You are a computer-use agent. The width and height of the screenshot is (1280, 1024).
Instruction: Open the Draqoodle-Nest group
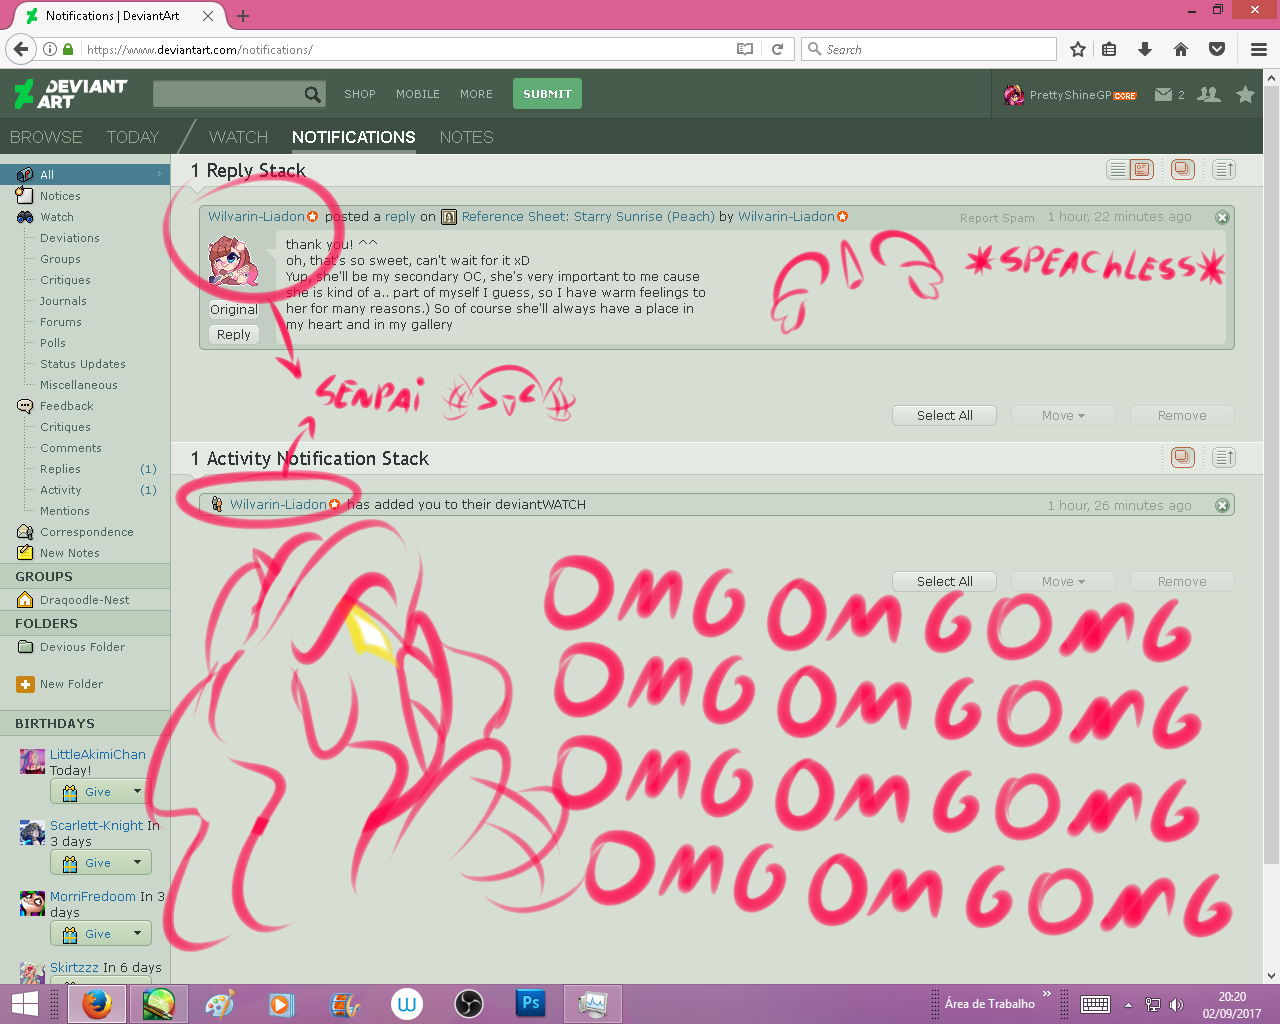click(85, 600)
